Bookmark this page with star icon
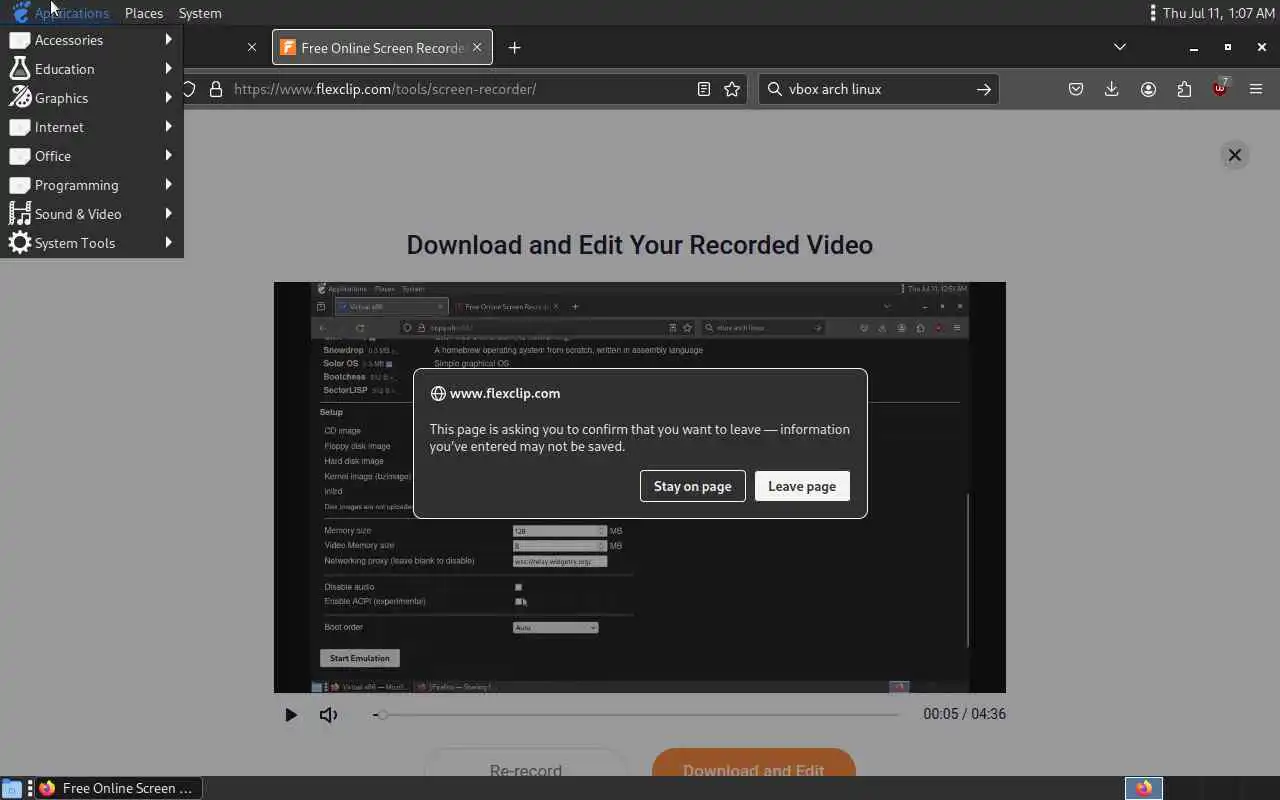This screenshot has height=800, width=1280. 732,89
